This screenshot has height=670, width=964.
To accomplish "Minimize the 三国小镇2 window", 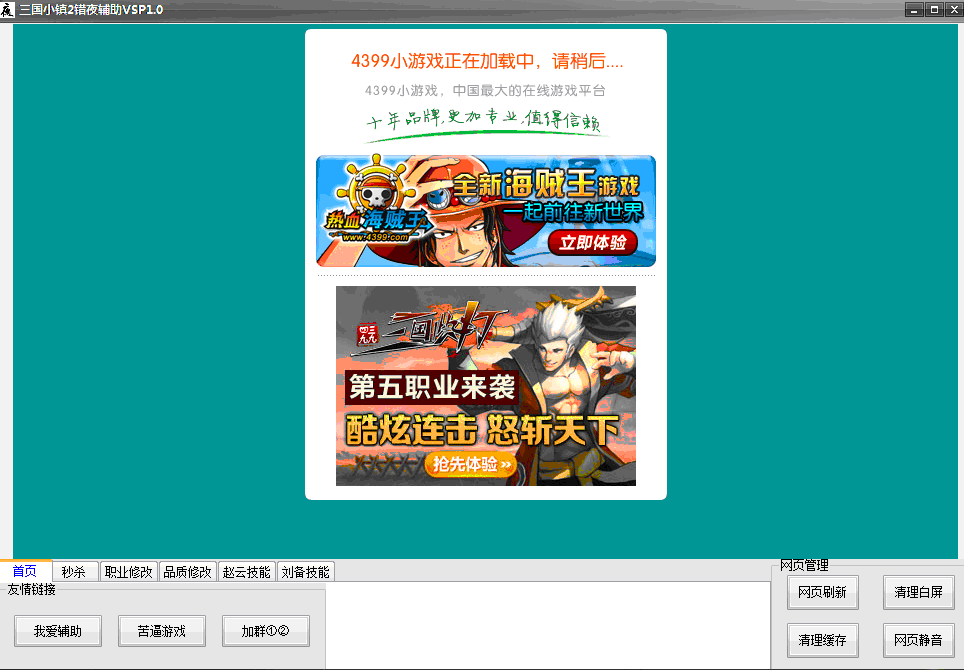I will pyautogui.click(x=914, y=10).
